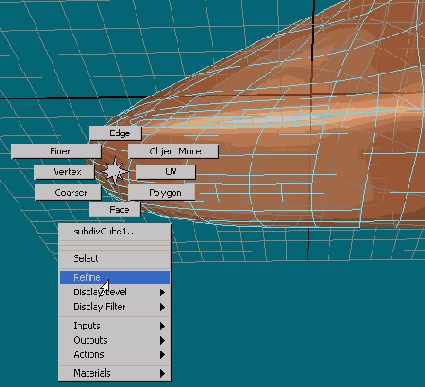The height and width of the screenshot is (387, 425).
Task: Choose Select from the context menu
Action: tap(115, 258)
